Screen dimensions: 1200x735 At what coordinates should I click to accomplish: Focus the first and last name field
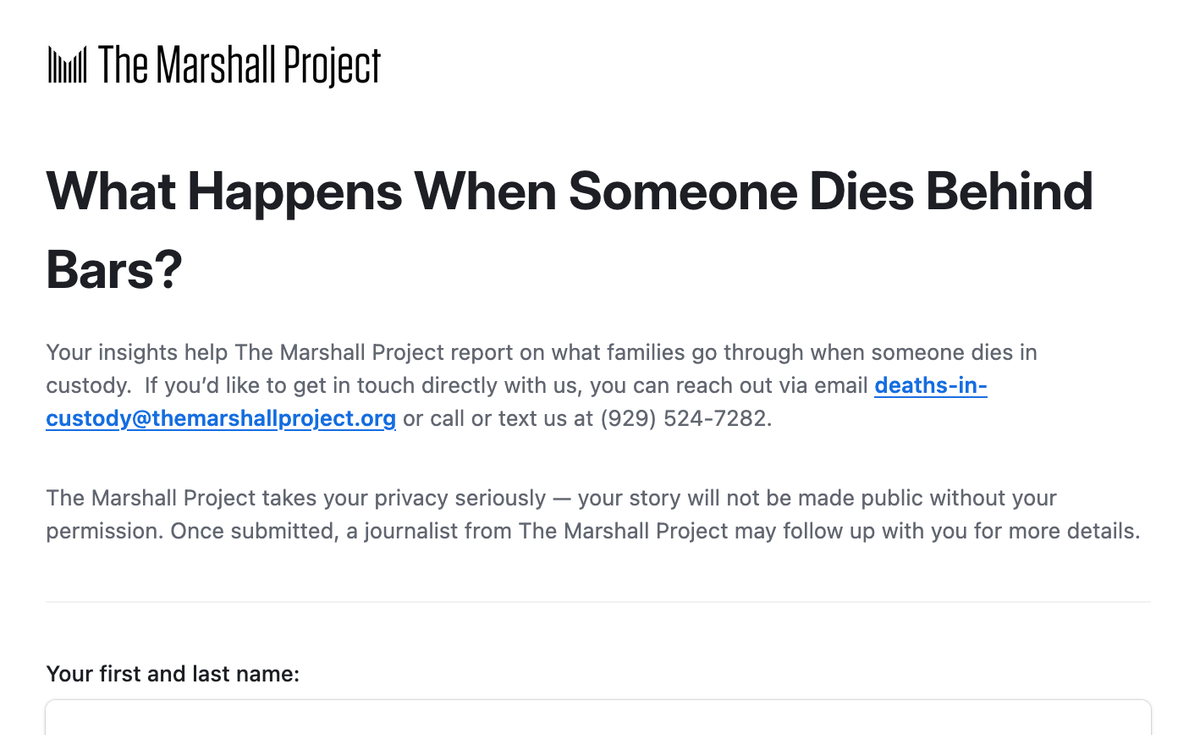click(x=598, y=718)
